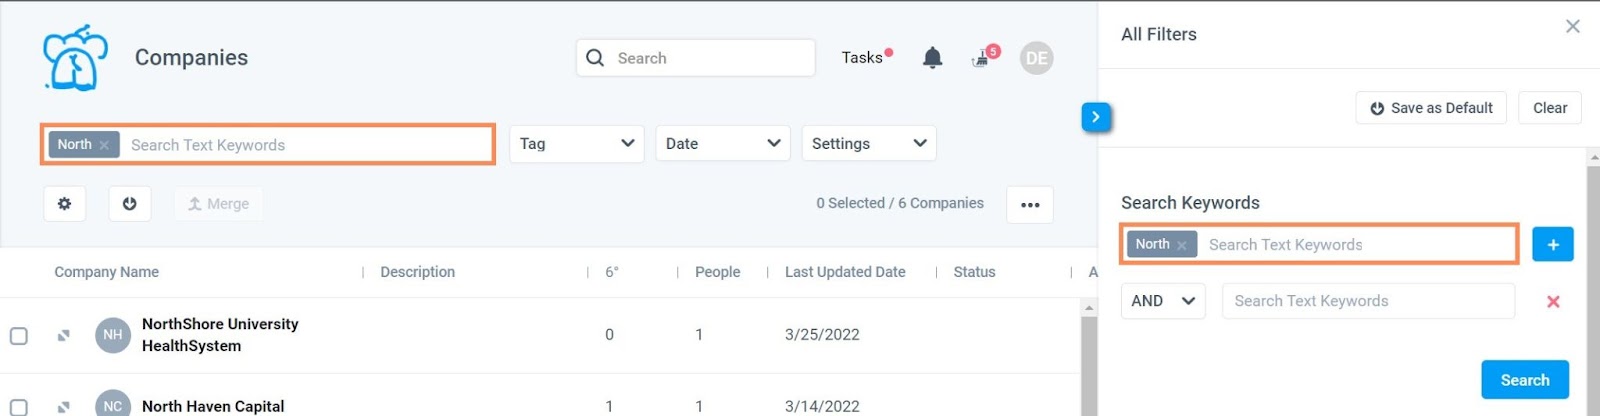
Task: Remove the North tag in All Filters panel
Action: pyautogui.click(x=1182, y=245)
